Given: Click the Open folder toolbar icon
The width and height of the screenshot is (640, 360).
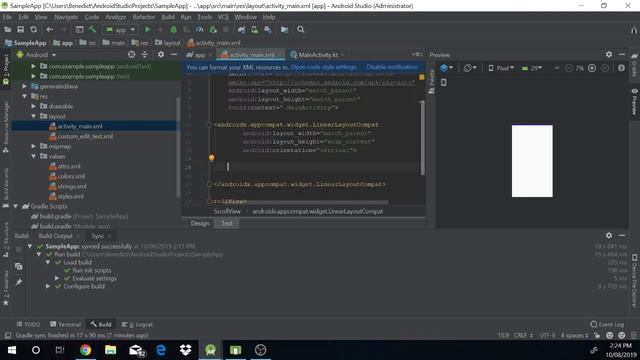Looking at the screenshot, I should 7,30.
